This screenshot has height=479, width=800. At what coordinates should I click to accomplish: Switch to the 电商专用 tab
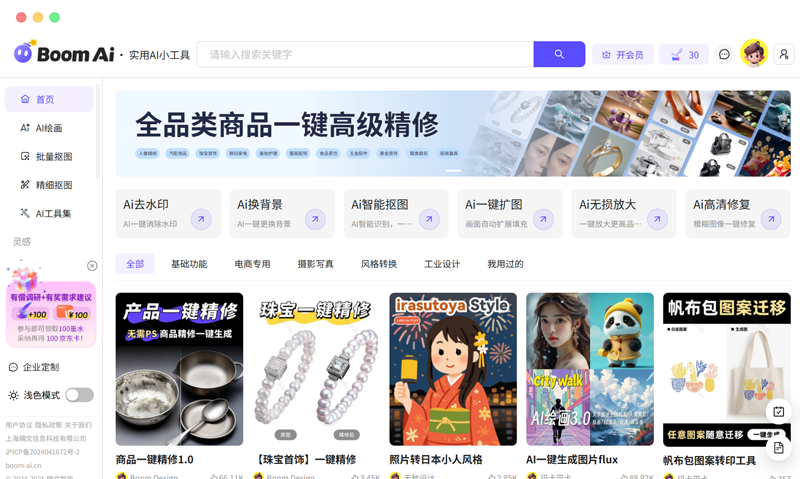point(253,264)
